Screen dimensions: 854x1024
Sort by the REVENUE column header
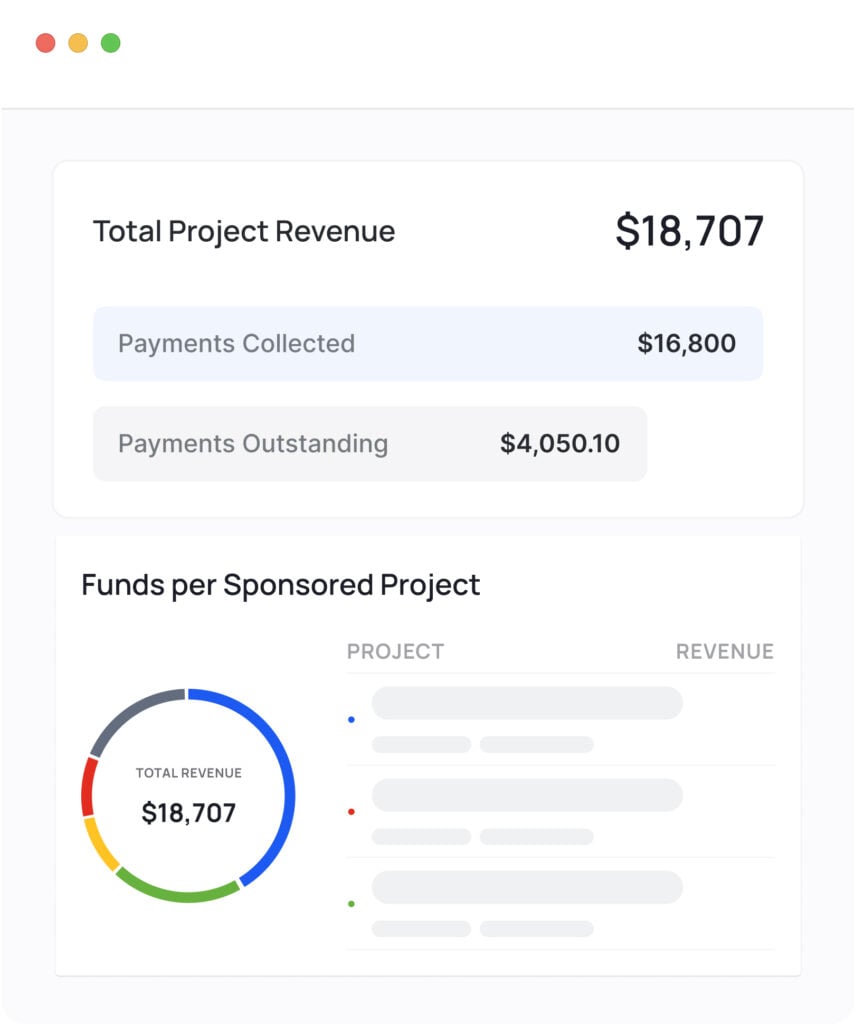tap(725, 651)
